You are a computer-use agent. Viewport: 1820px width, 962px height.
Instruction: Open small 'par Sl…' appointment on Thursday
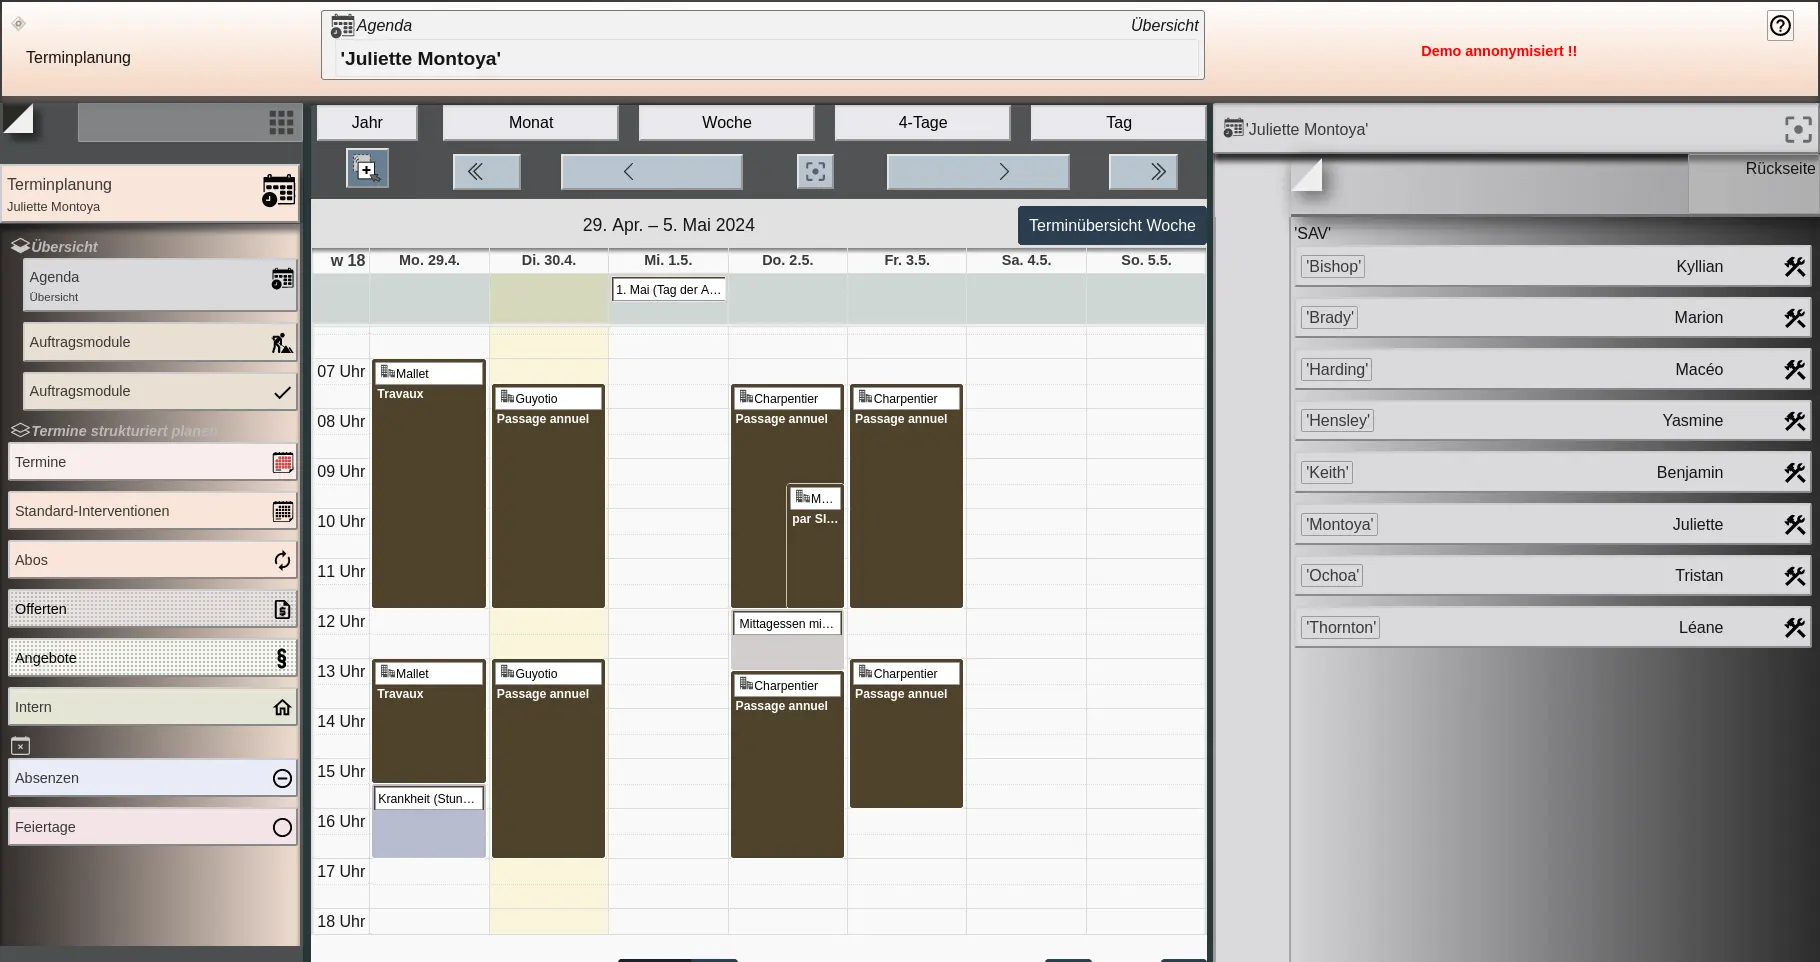(815, 546)
